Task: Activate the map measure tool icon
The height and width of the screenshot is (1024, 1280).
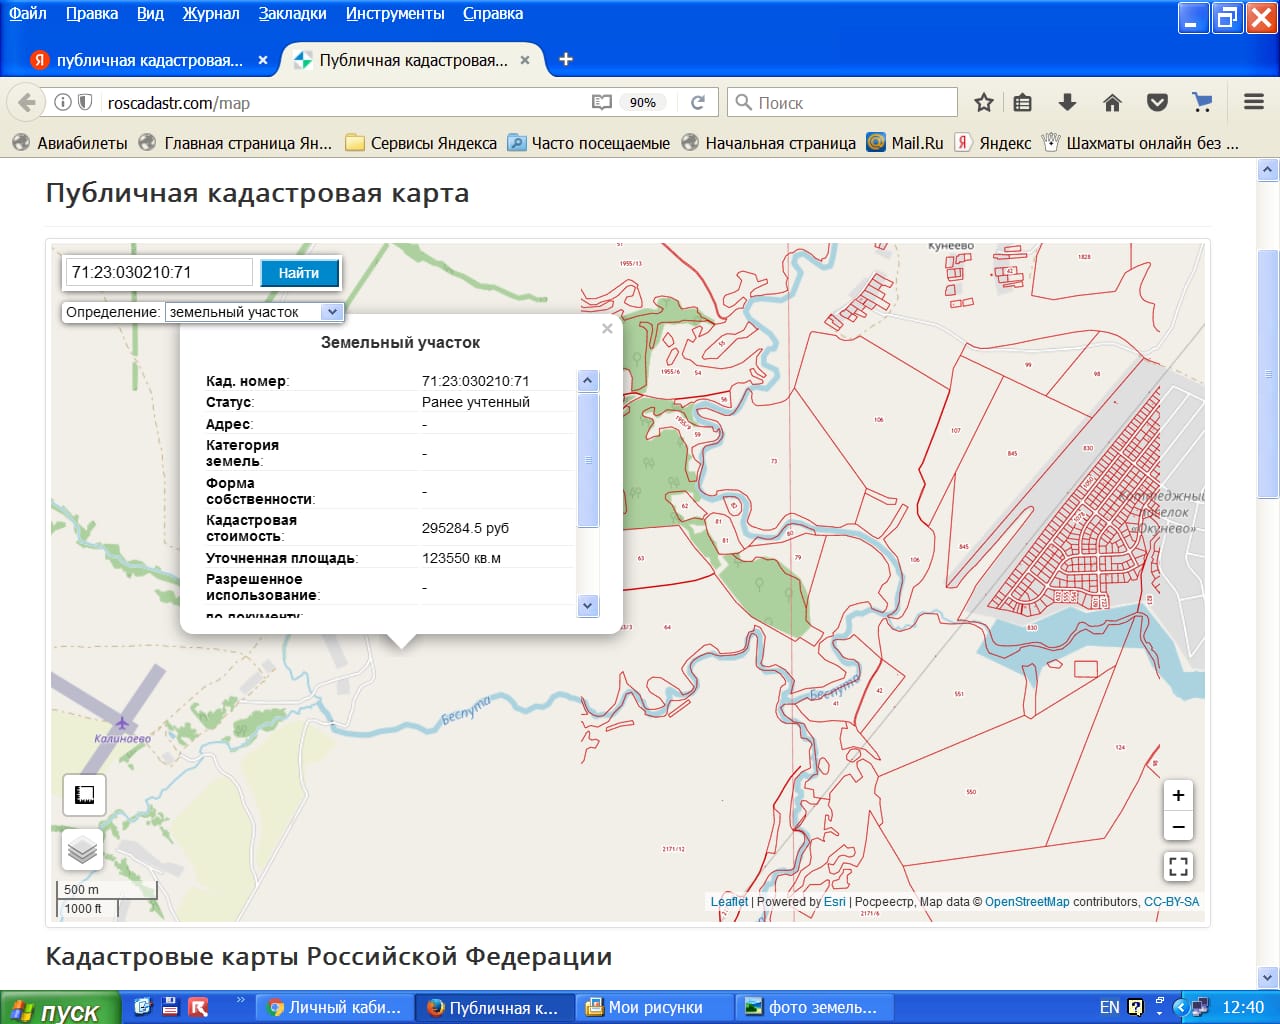Action: [x=84, y=795]
